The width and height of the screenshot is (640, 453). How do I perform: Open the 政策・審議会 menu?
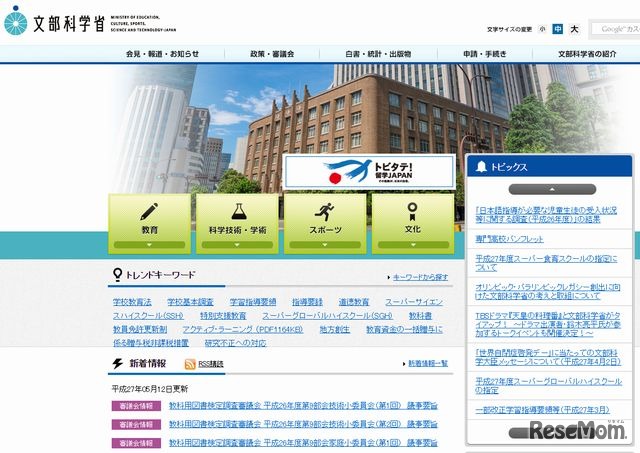(272, 54)
